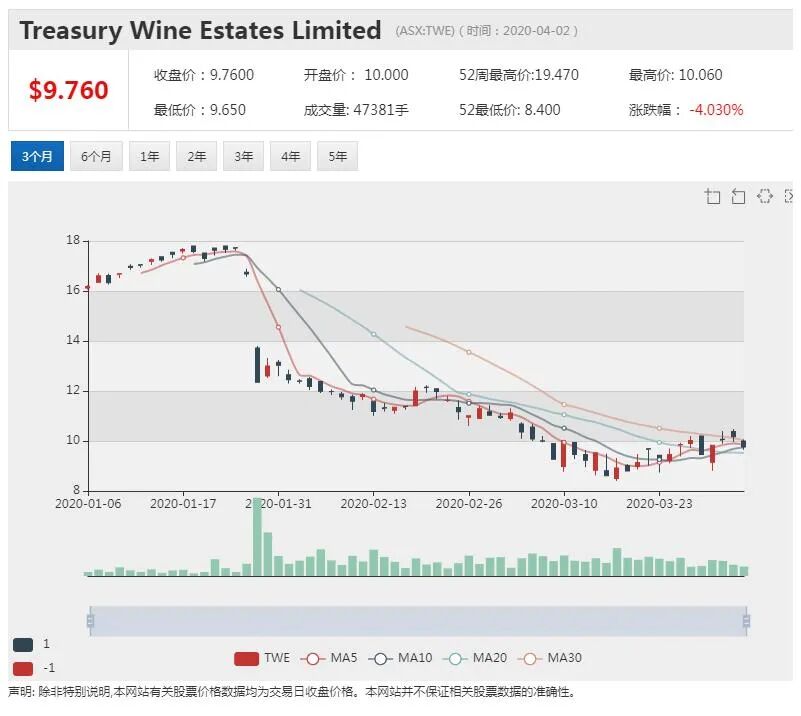This screenshot has width=801, height=716.
Task: Click the data zoom slider bar
Action: coord(418,621)
